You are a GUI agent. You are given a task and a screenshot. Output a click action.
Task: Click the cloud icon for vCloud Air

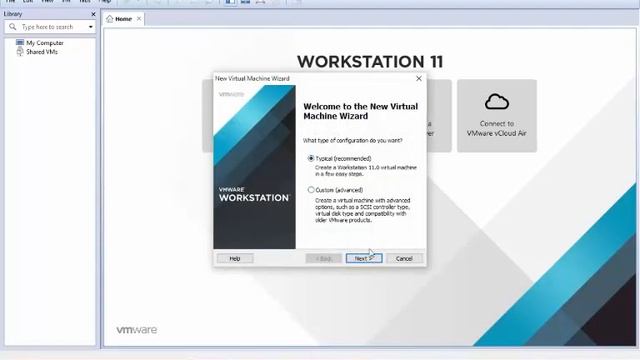pos(497,102)
